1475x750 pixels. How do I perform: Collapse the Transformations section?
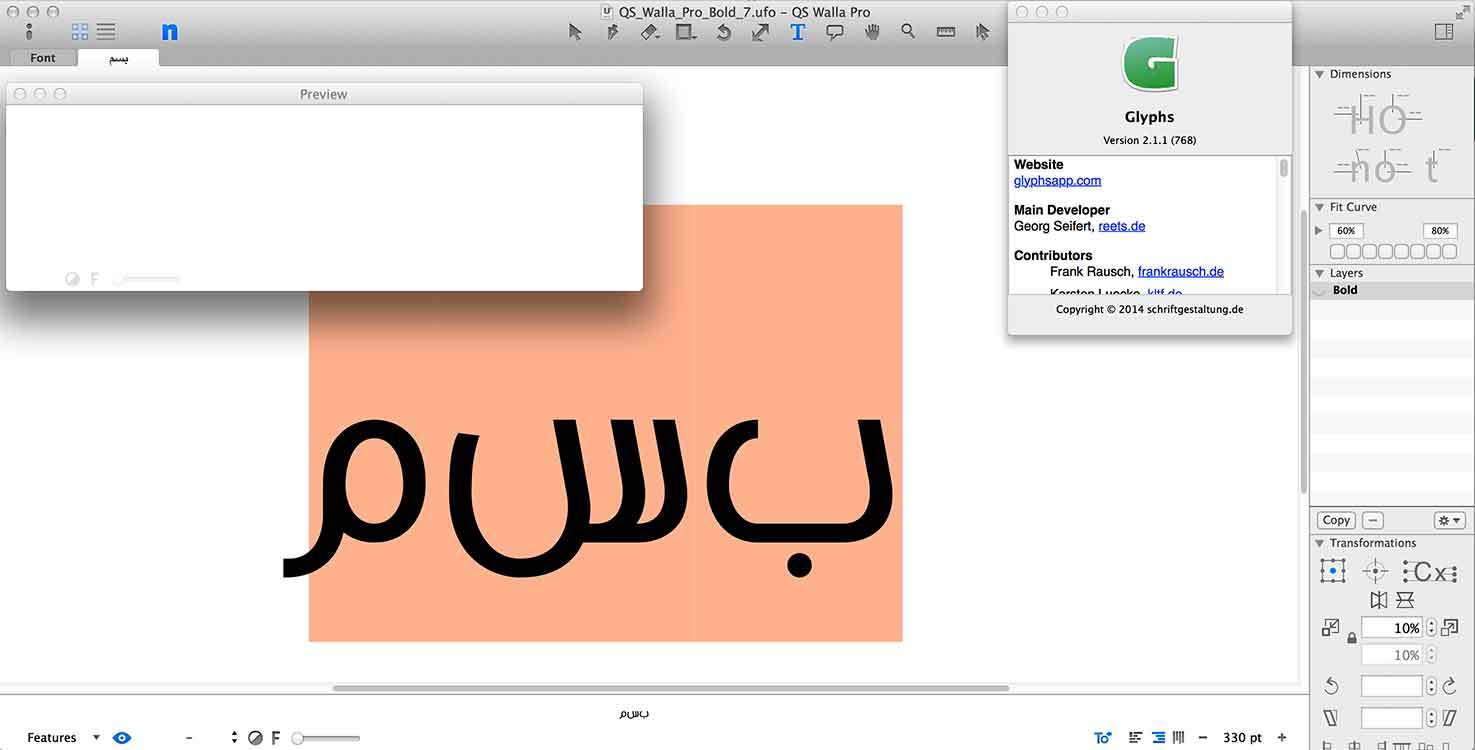1319,543
